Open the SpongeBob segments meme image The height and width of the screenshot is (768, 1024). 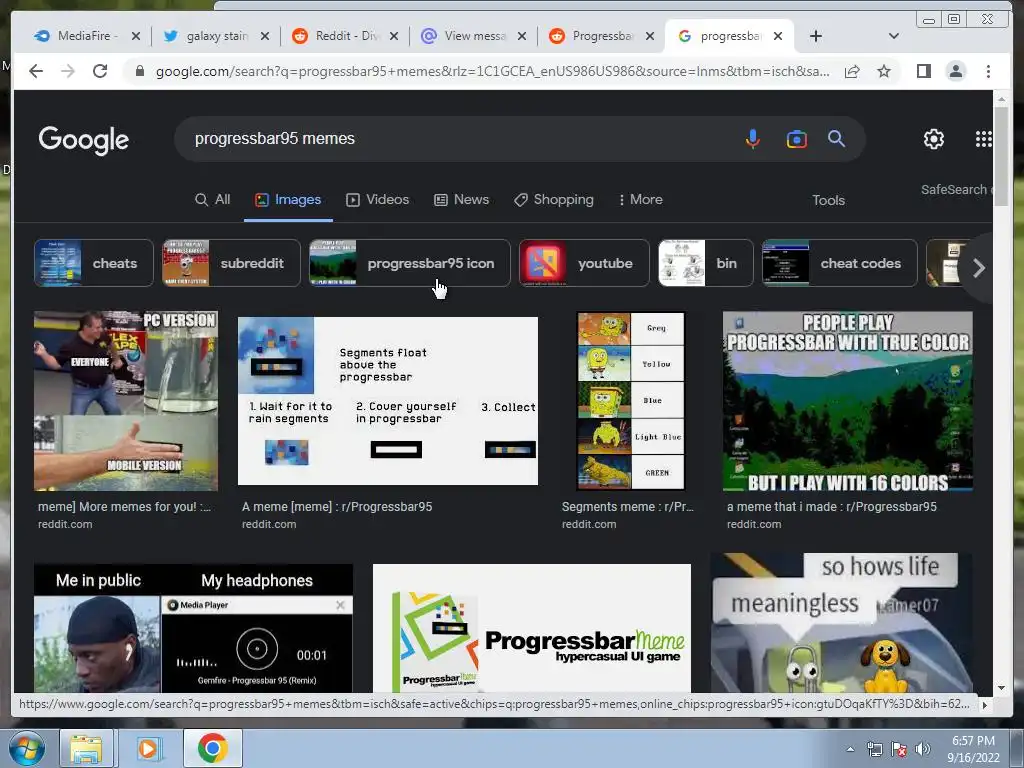[631, 401]
